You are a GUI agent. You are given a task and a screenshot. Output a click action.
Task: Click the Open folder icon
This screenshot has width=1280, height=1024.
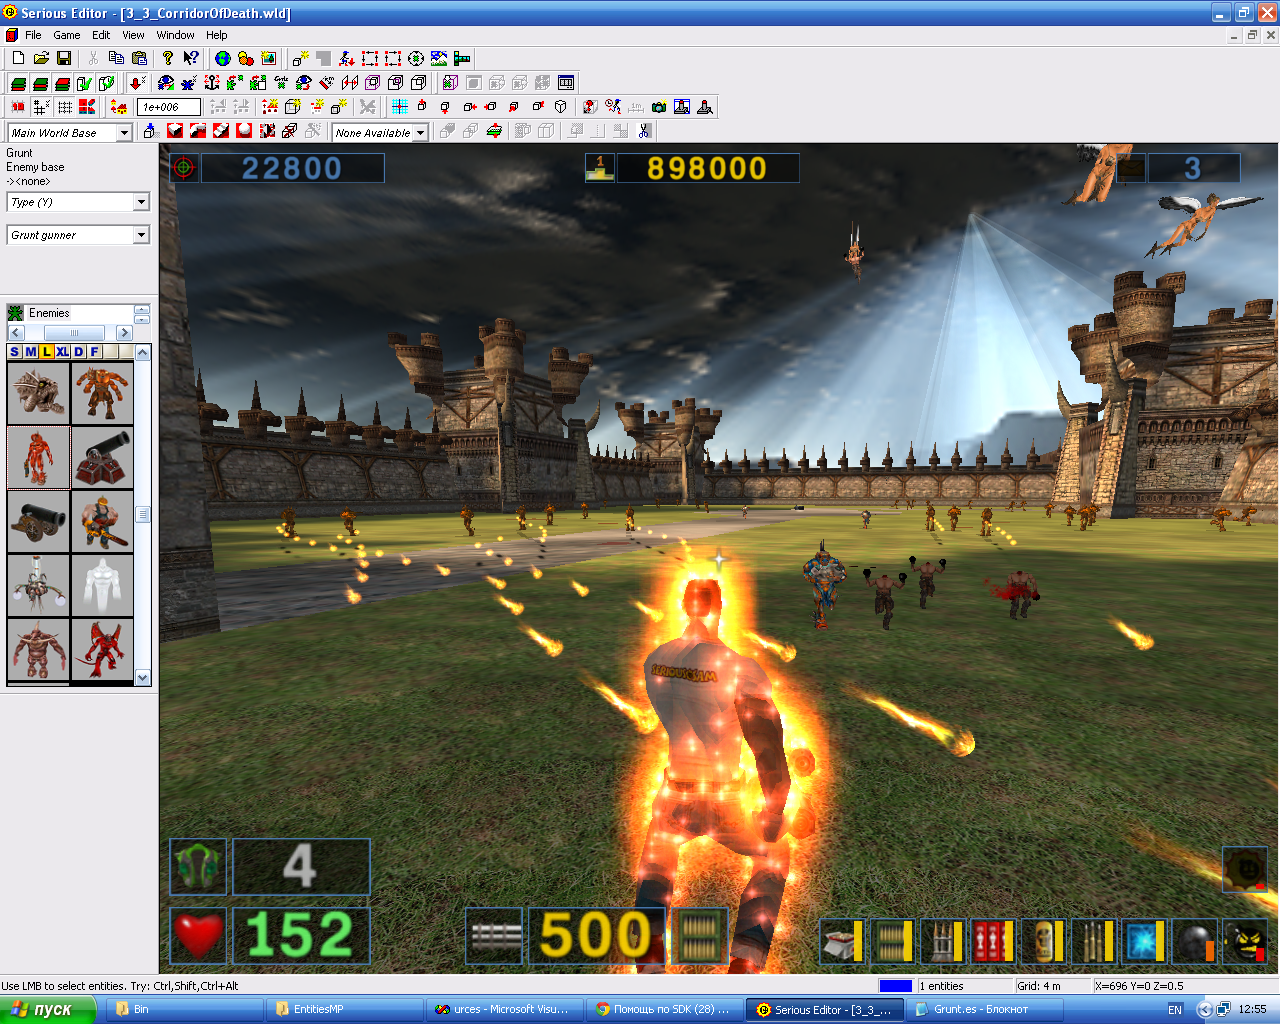pos(41,58)
